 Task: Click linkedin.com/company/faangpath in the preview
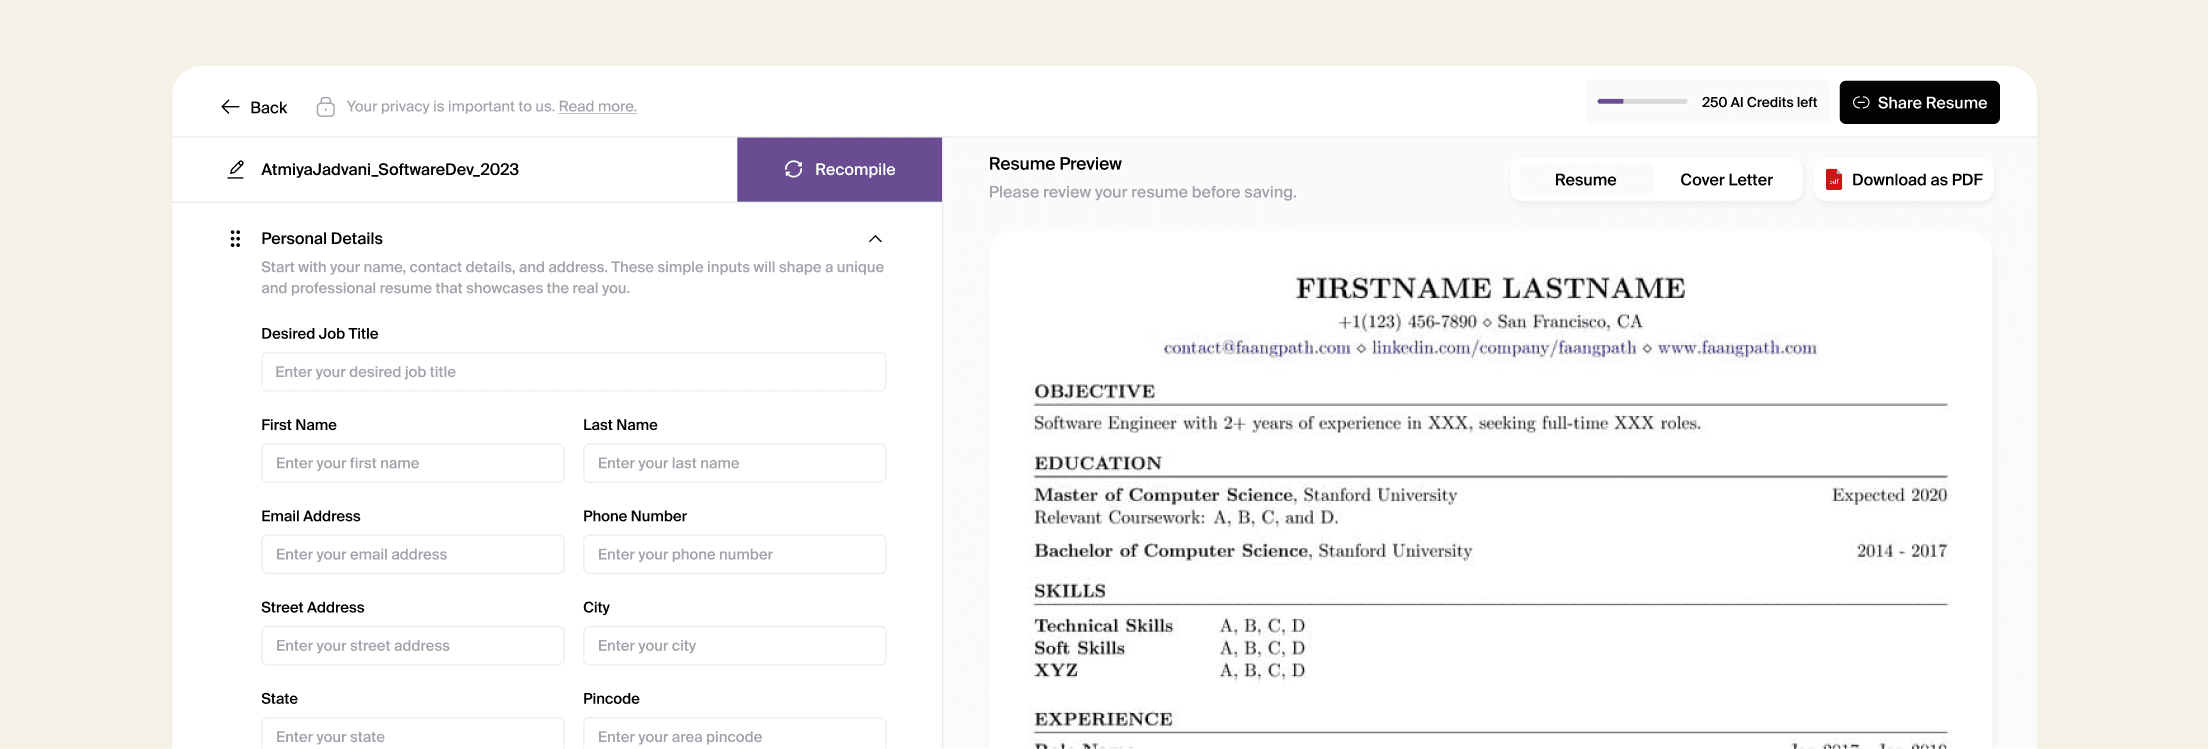coord(1504,348)
